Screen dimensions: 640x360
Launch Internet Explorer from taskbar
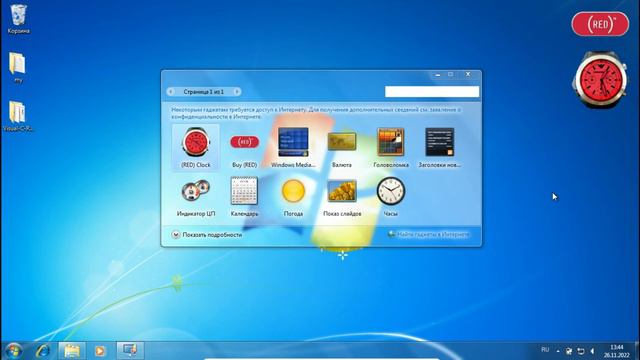pyautogui.click(x=43, y=351)
